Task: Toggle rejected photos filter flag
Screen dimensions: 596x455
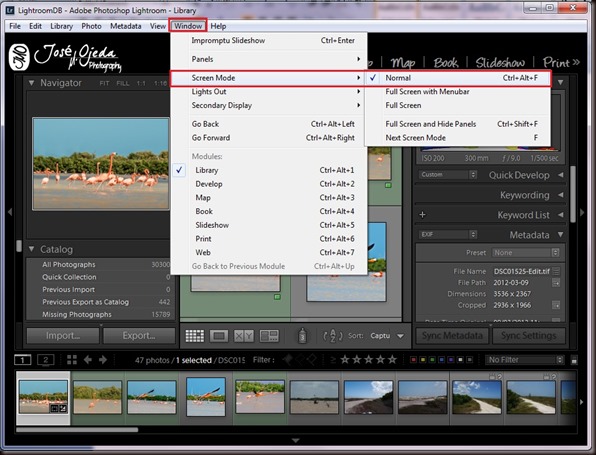Action: click(x=312, y=360)
